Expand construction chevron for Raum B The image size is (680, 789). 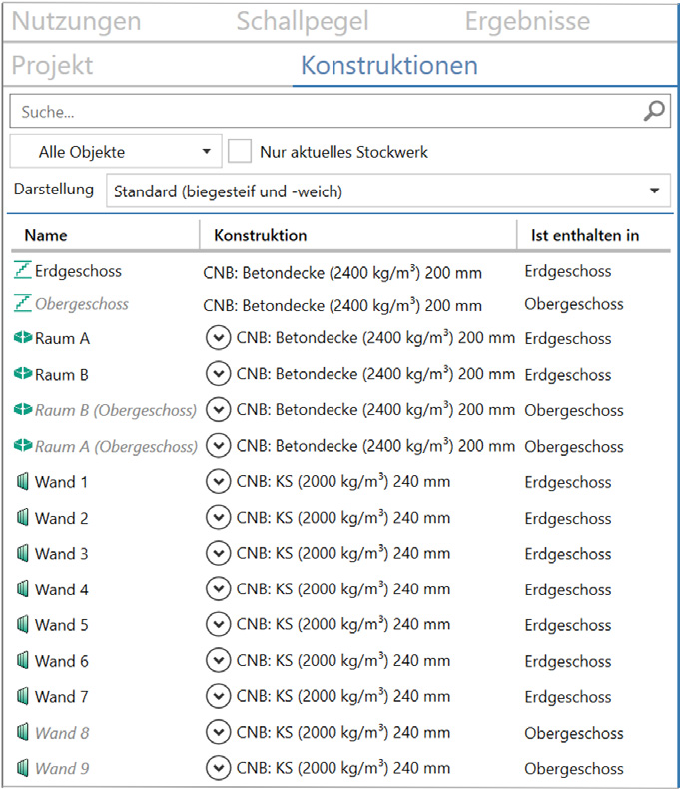218,374
